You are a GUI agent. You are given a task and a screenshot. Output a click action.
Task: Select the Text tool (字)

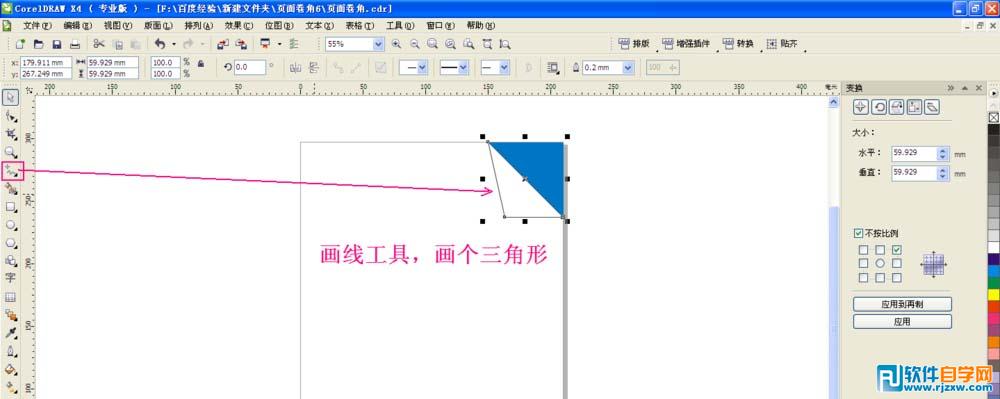pyautogui.click(x=11, y=278)
